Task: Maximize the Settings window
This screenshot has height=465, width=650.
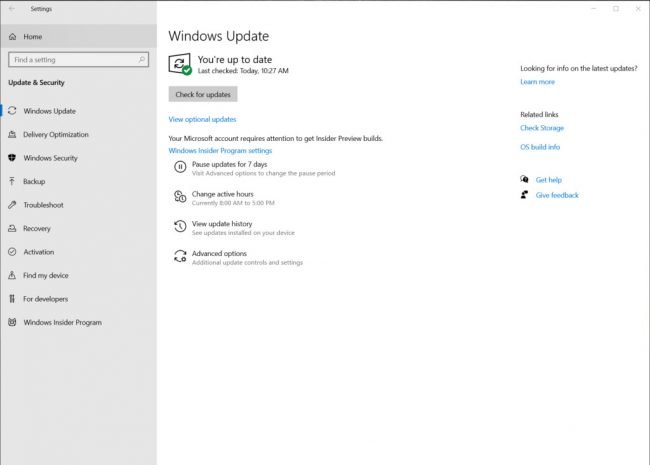Action: tap(616, 9)
